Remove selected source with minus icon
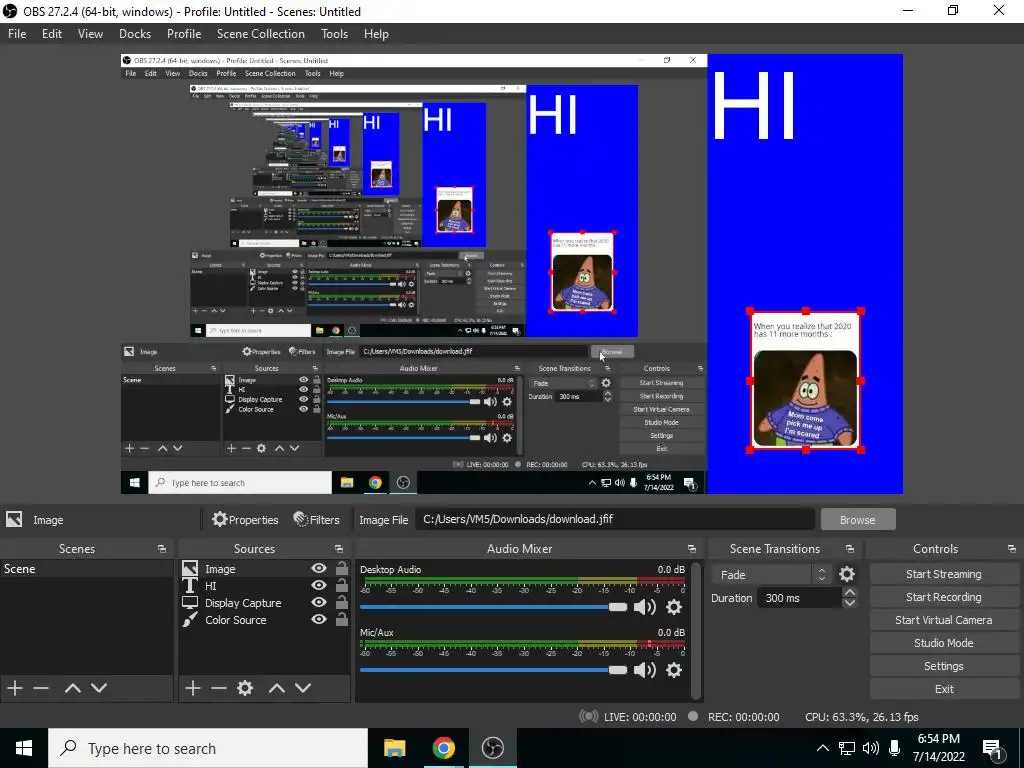Viewport: 1024px width, 768px height. pyautogui.click(x=219, y=688)
